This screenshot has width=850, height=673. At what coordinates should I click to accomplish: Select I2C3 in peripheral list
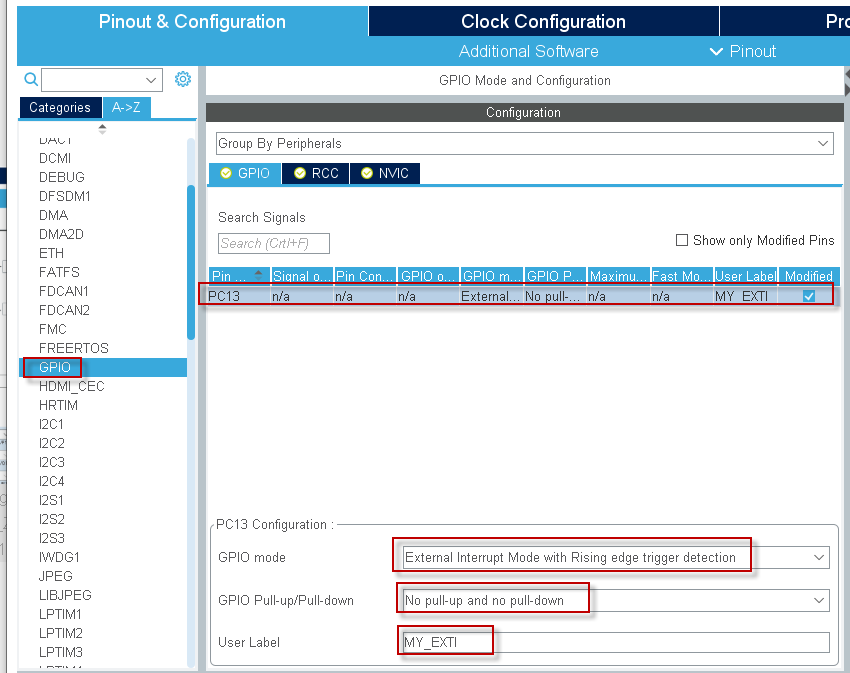51,462
